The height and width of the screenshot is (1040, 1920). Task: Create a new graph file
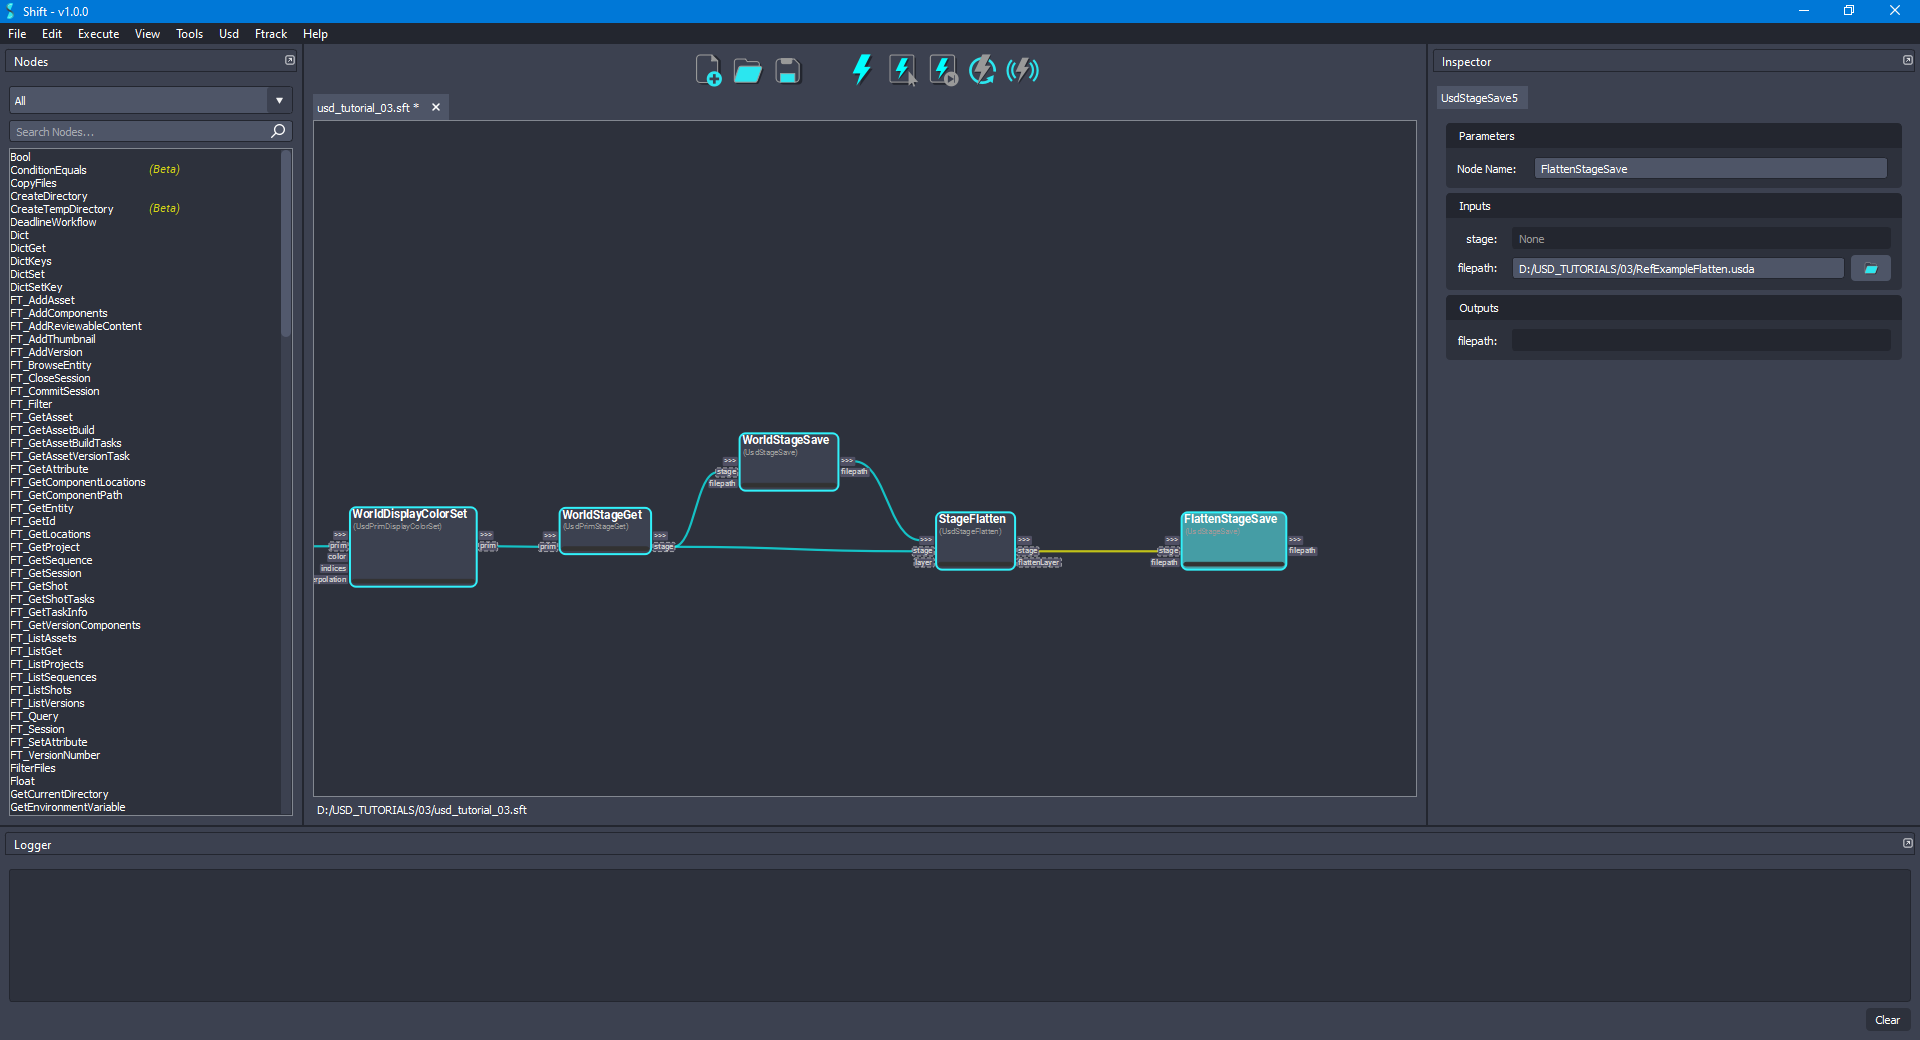709,70
